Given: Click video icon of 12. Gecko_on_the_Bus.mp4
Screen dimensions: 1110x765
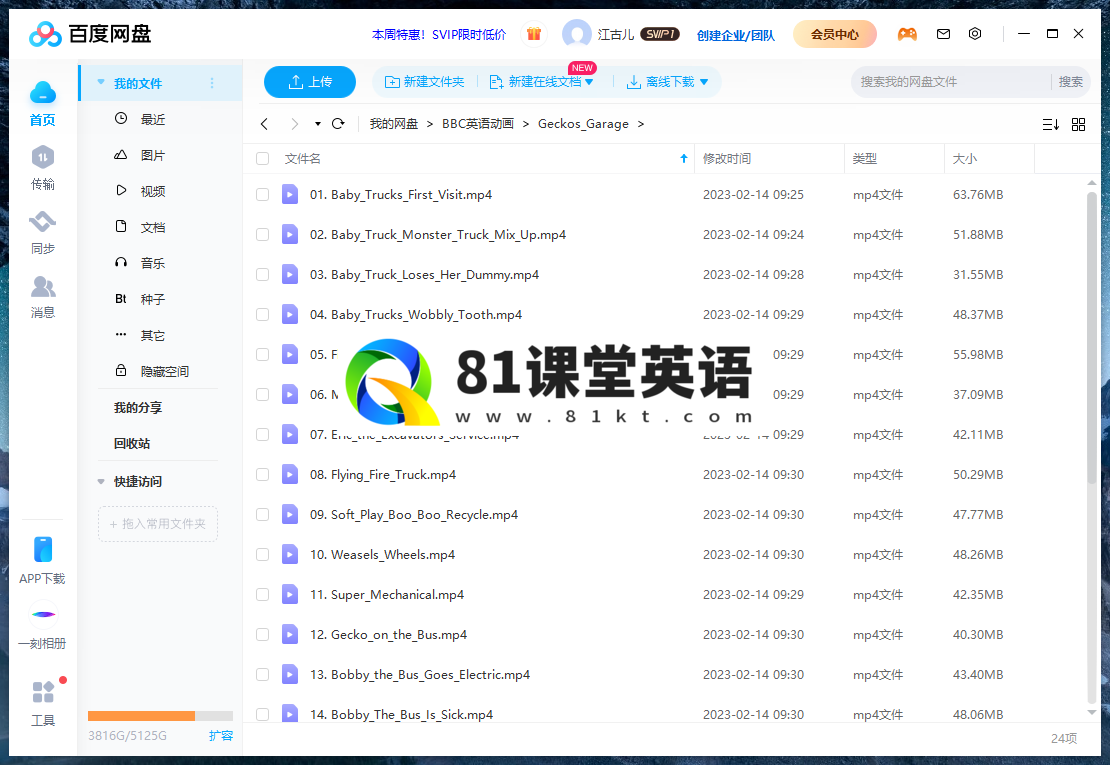Looking at the screenshot, I should (290, 634).
